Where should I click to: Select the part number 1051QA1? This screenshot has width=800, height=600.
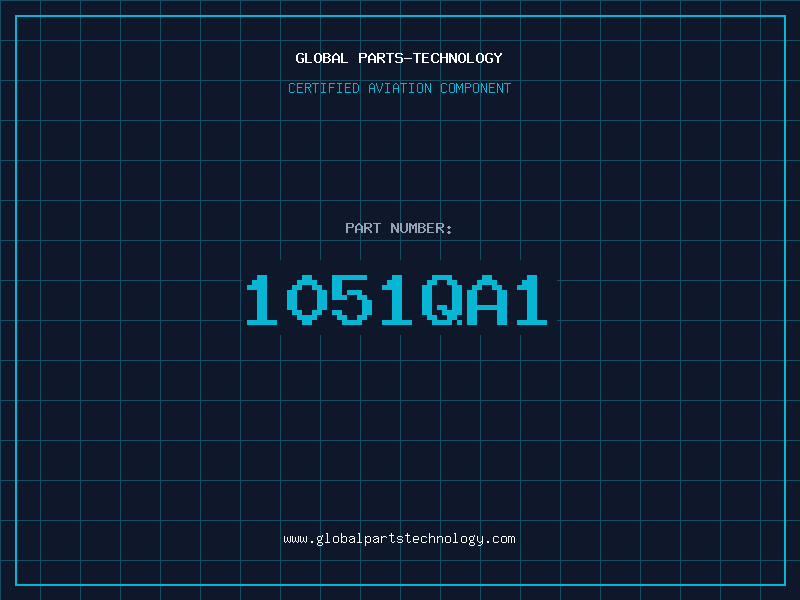point(397,299)
